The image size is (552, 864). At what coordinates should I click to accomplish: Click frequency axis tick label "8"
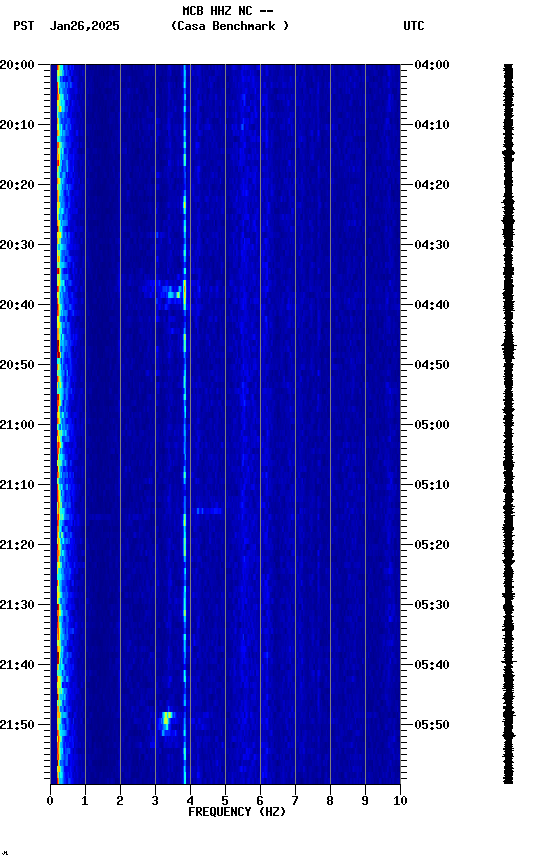tap(330, 801)
